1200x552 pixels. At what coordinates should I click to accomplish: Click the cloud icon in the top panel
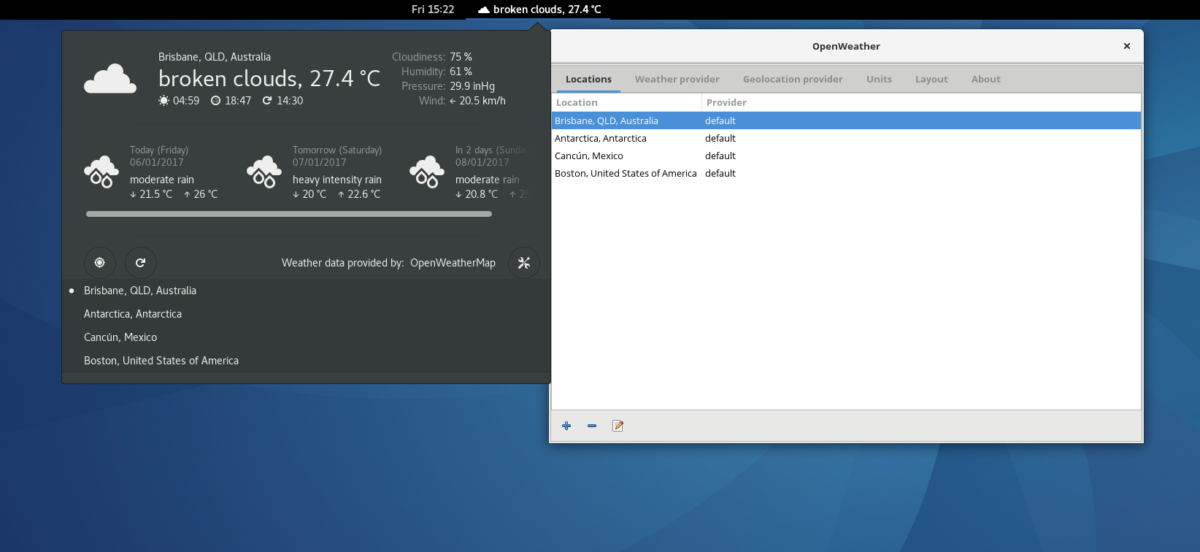[x=484, y=9]
